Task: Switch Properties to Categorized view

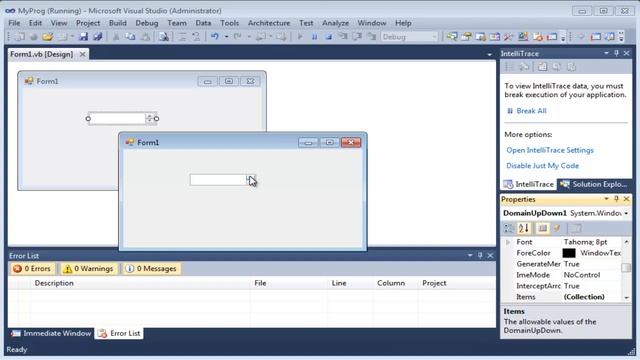Action: (509, 228)
